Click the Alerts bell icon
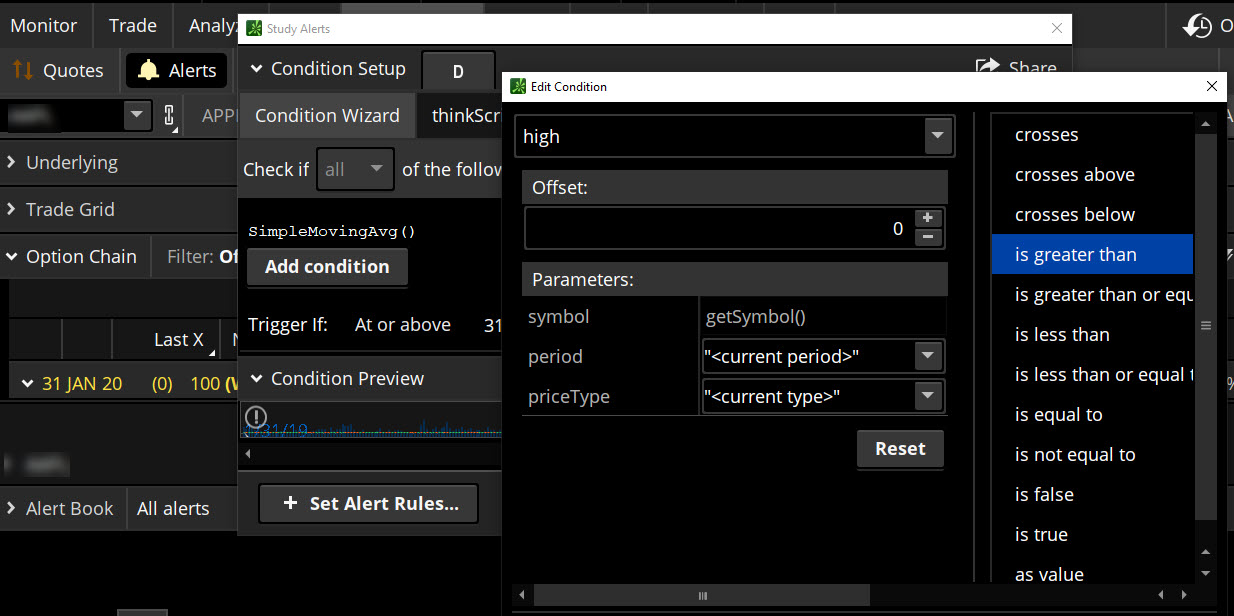The width and height of the screenshot is (1234, 616). (148, 70)
